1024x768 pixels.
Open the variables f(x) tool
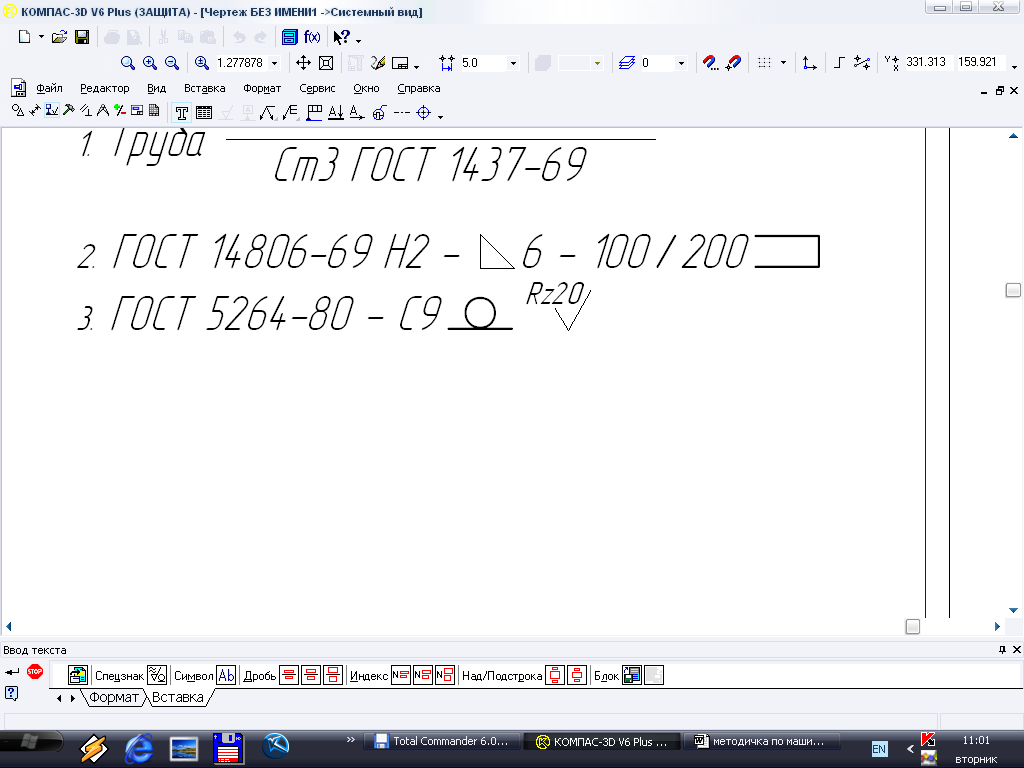pos(312,37)
